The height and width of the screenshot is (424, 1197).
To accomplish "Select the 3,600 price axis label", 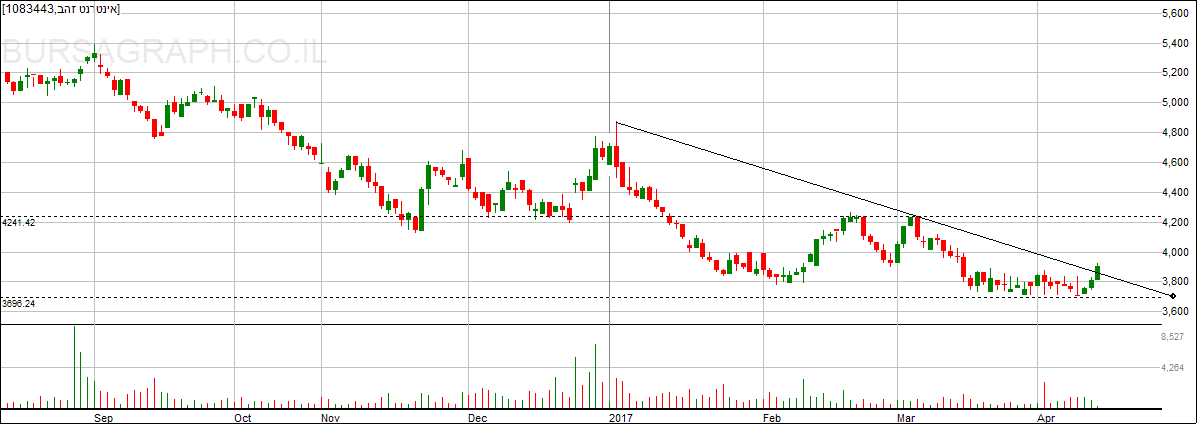I will coord(1176,312).
